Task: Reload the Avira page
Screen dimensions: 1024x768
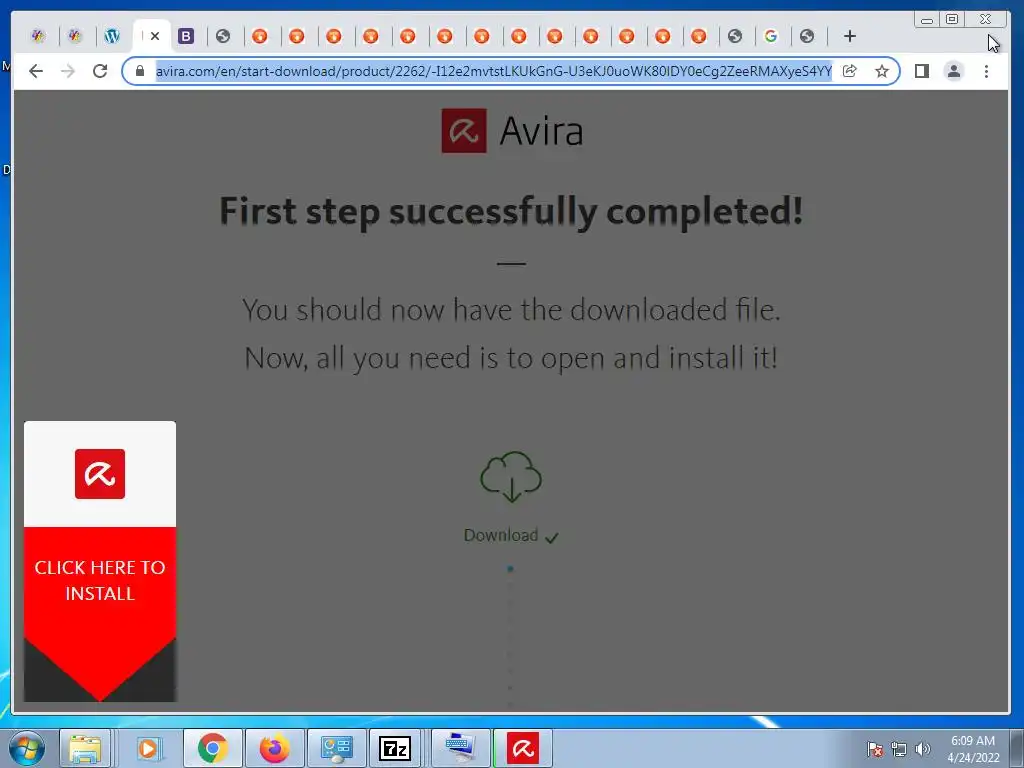Action: click(x=100, y=71)
